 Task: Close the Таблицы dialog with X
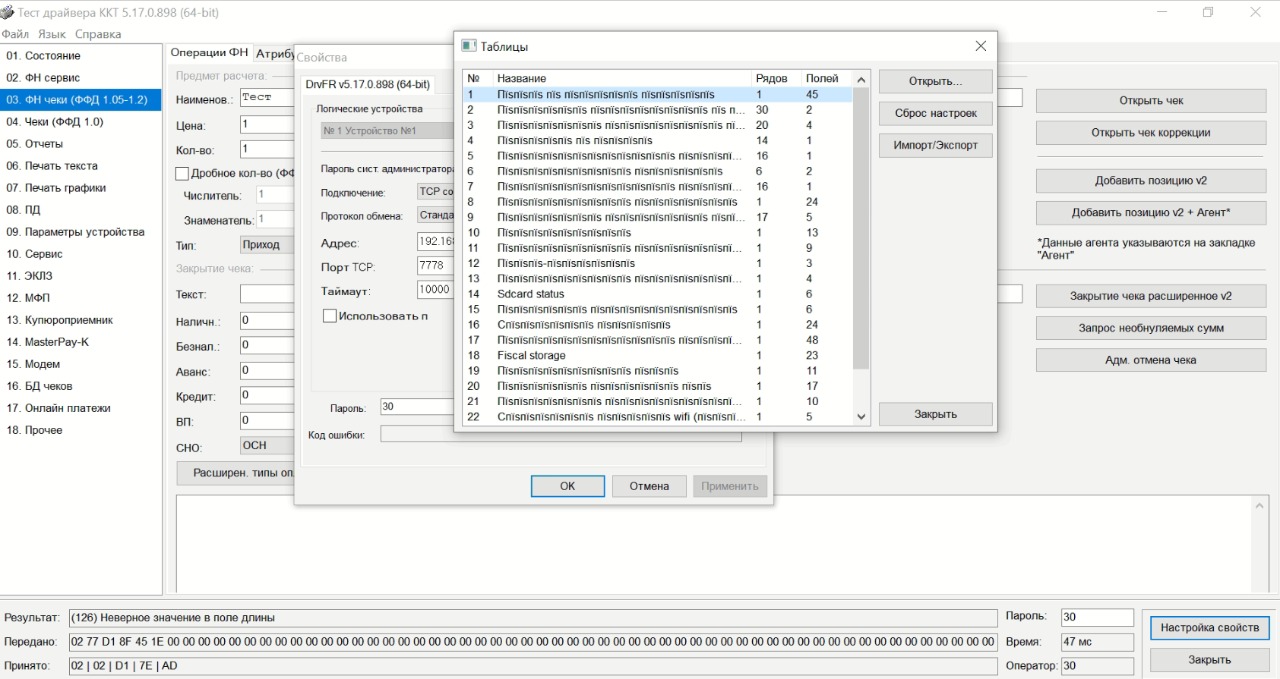(980, 46)
